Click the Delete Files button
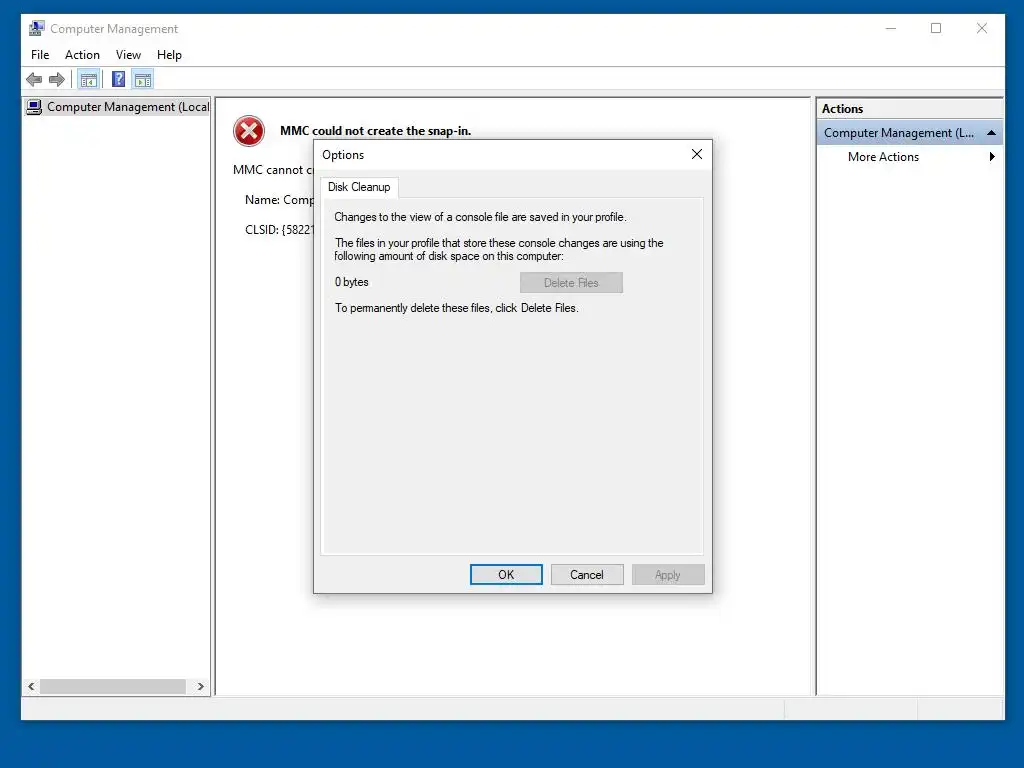Image resolution: width=1024 pixels, height=768 pixels. click(x=571, y=283)
